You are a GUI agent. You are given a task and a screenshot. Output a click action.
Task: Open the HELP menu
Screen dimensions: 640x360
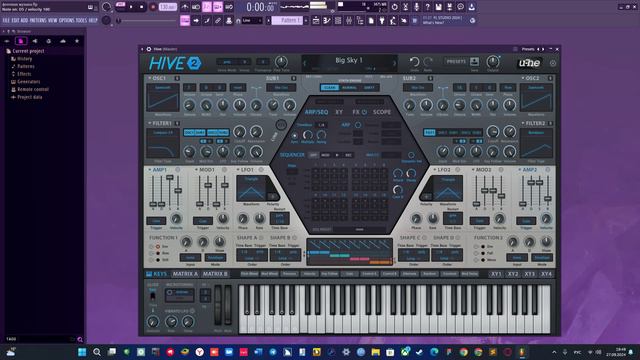(x=93, y=20)
